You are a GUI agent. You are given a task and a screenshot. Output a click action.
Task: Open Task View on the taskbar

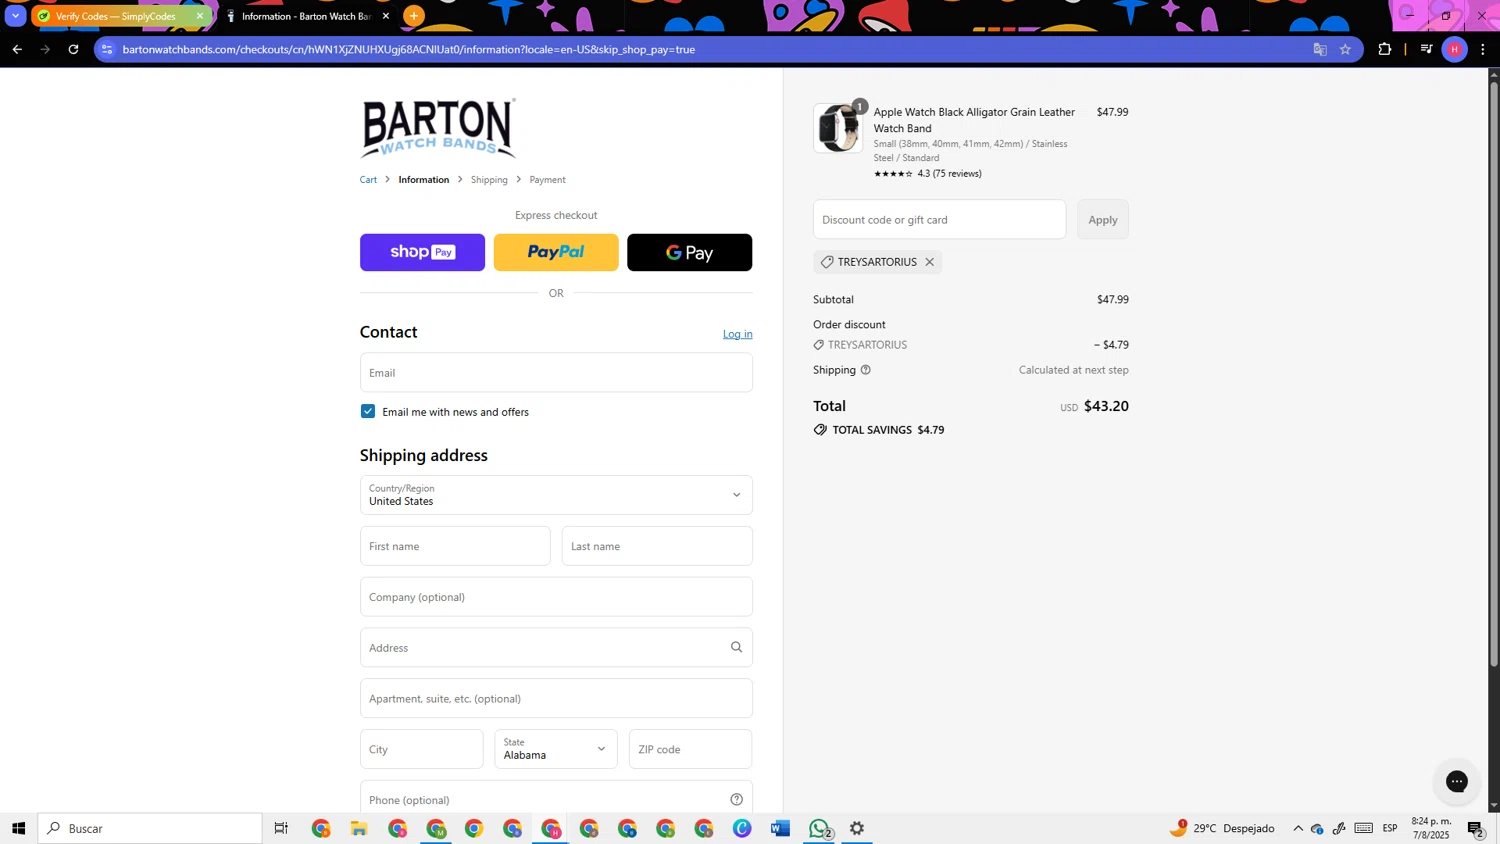[281, 828]
